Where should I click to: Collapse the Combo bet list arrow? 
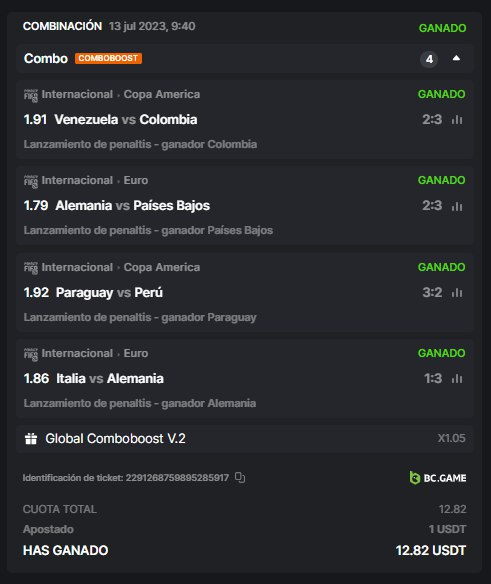456,58
